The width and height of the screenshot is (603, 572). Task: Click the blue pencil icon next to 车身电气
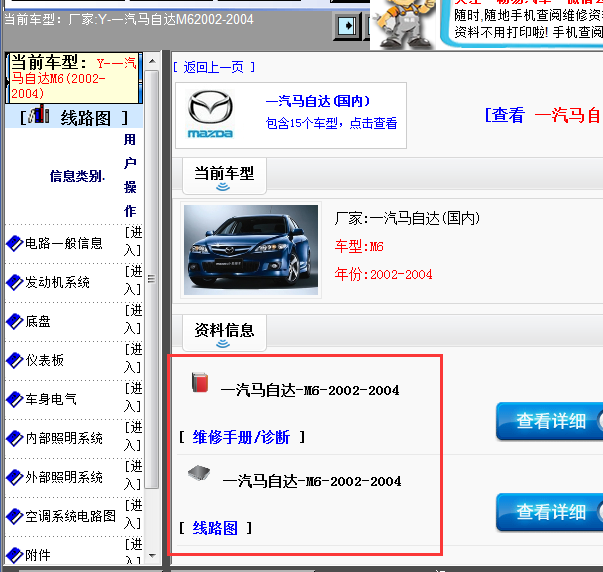(x=15, y=399)
